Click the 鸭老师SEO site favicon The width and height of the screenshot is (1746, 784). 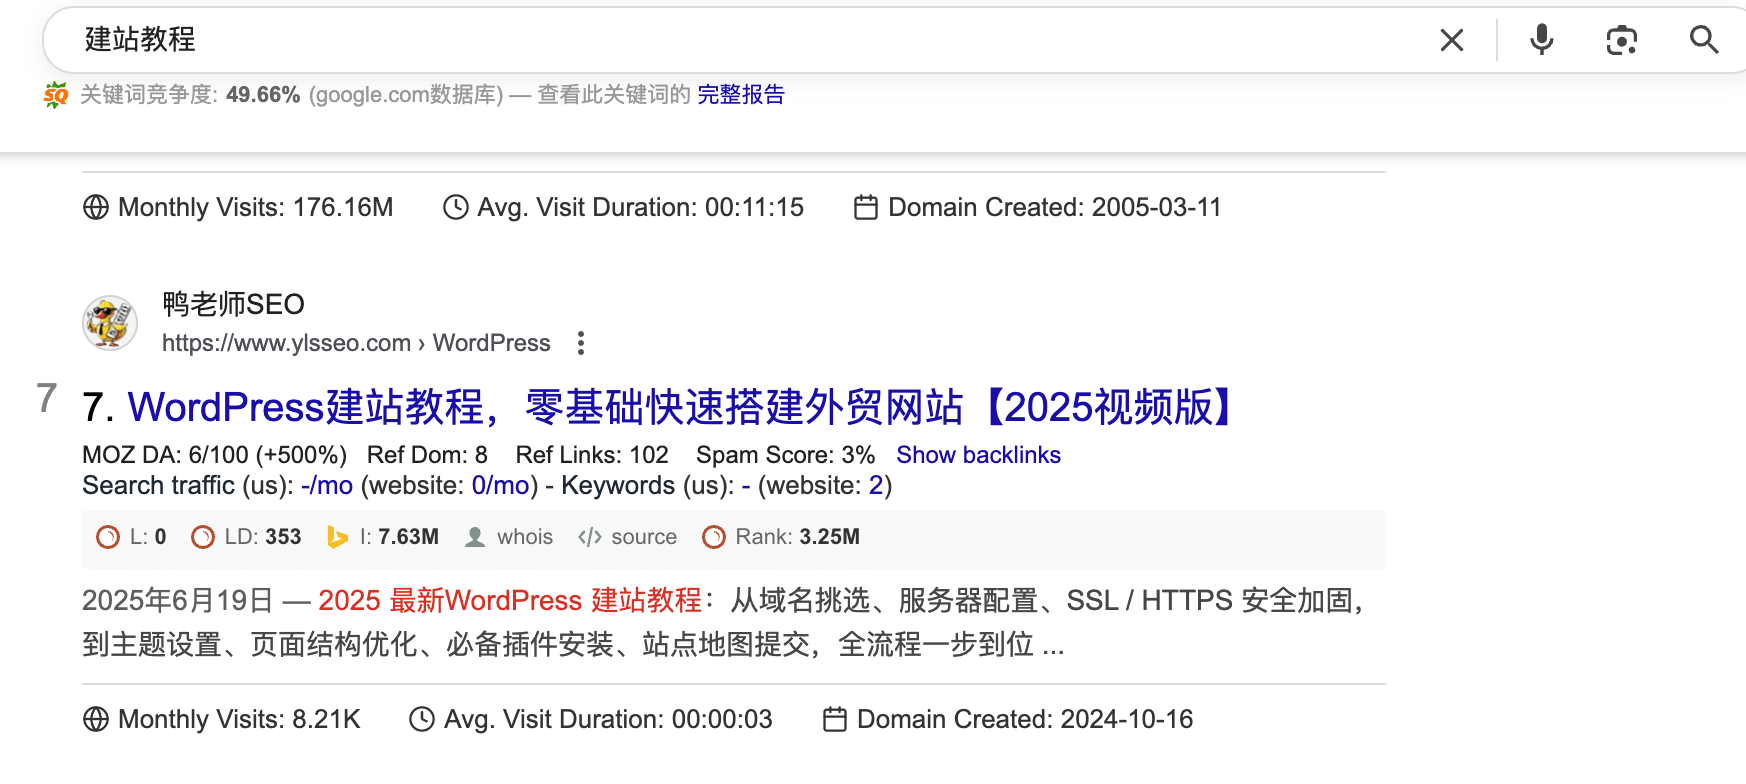[110, 322]
